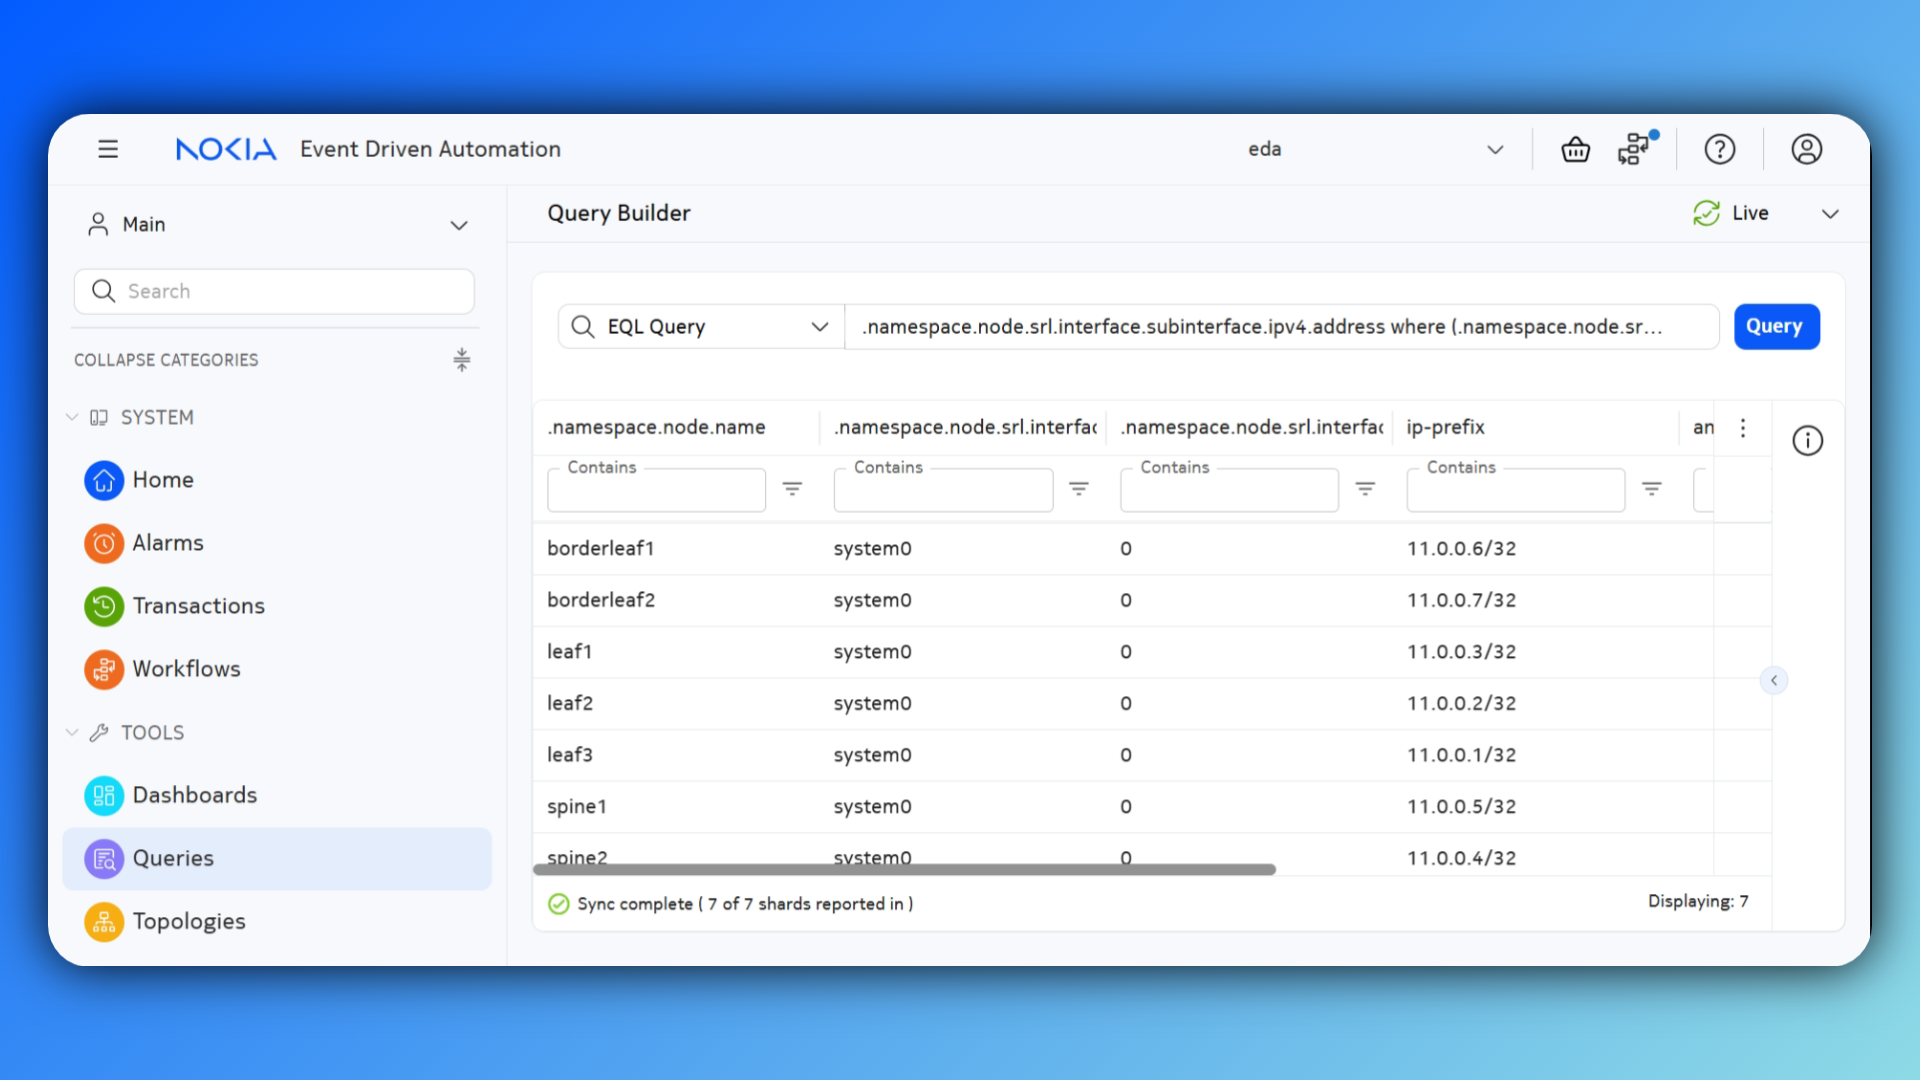Image resolution: width=1920 pixels, height=1080 pixels.
Task: Collapse the SYSTEM category
Action: pyautogui.click(x=72, y=417)
